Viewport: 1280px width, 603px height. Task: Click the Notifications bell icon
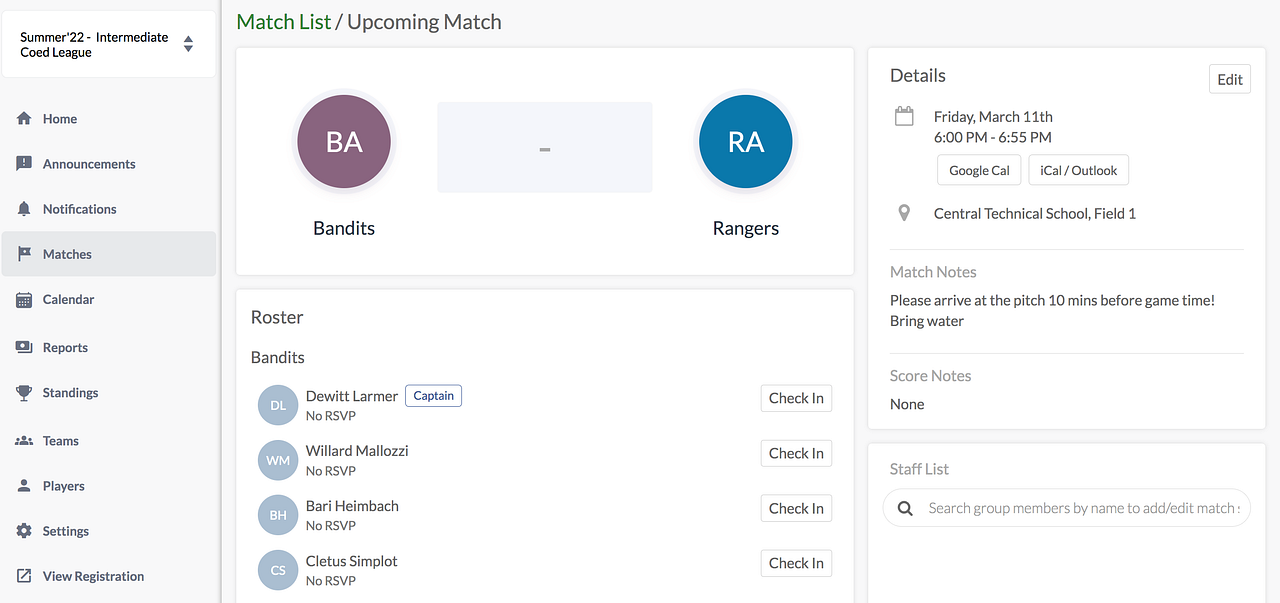pyautogui.click(x=24, y=208)
